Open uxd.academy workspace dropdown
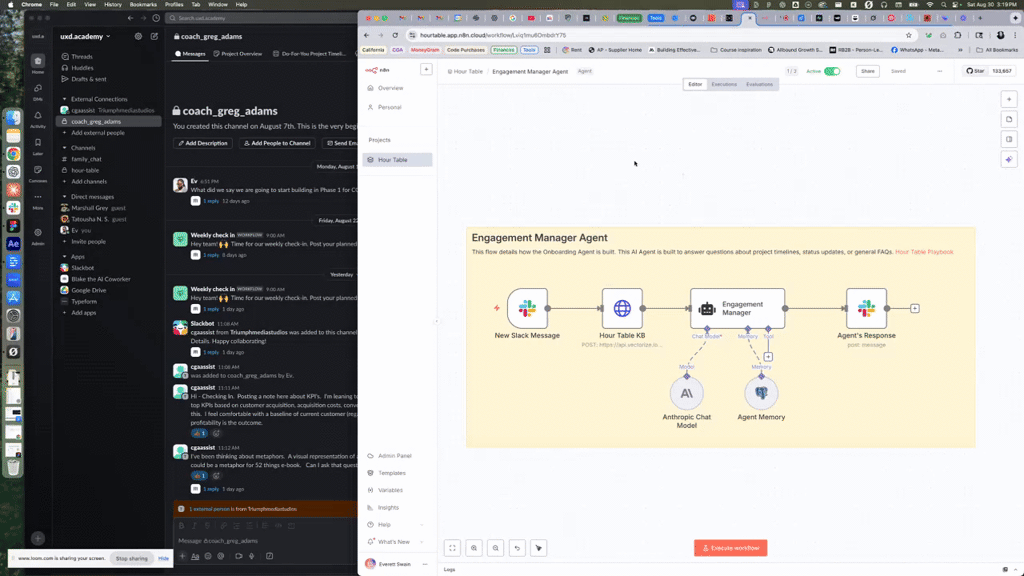Viewport: 1024px width, 576px height. coord(85,37)
